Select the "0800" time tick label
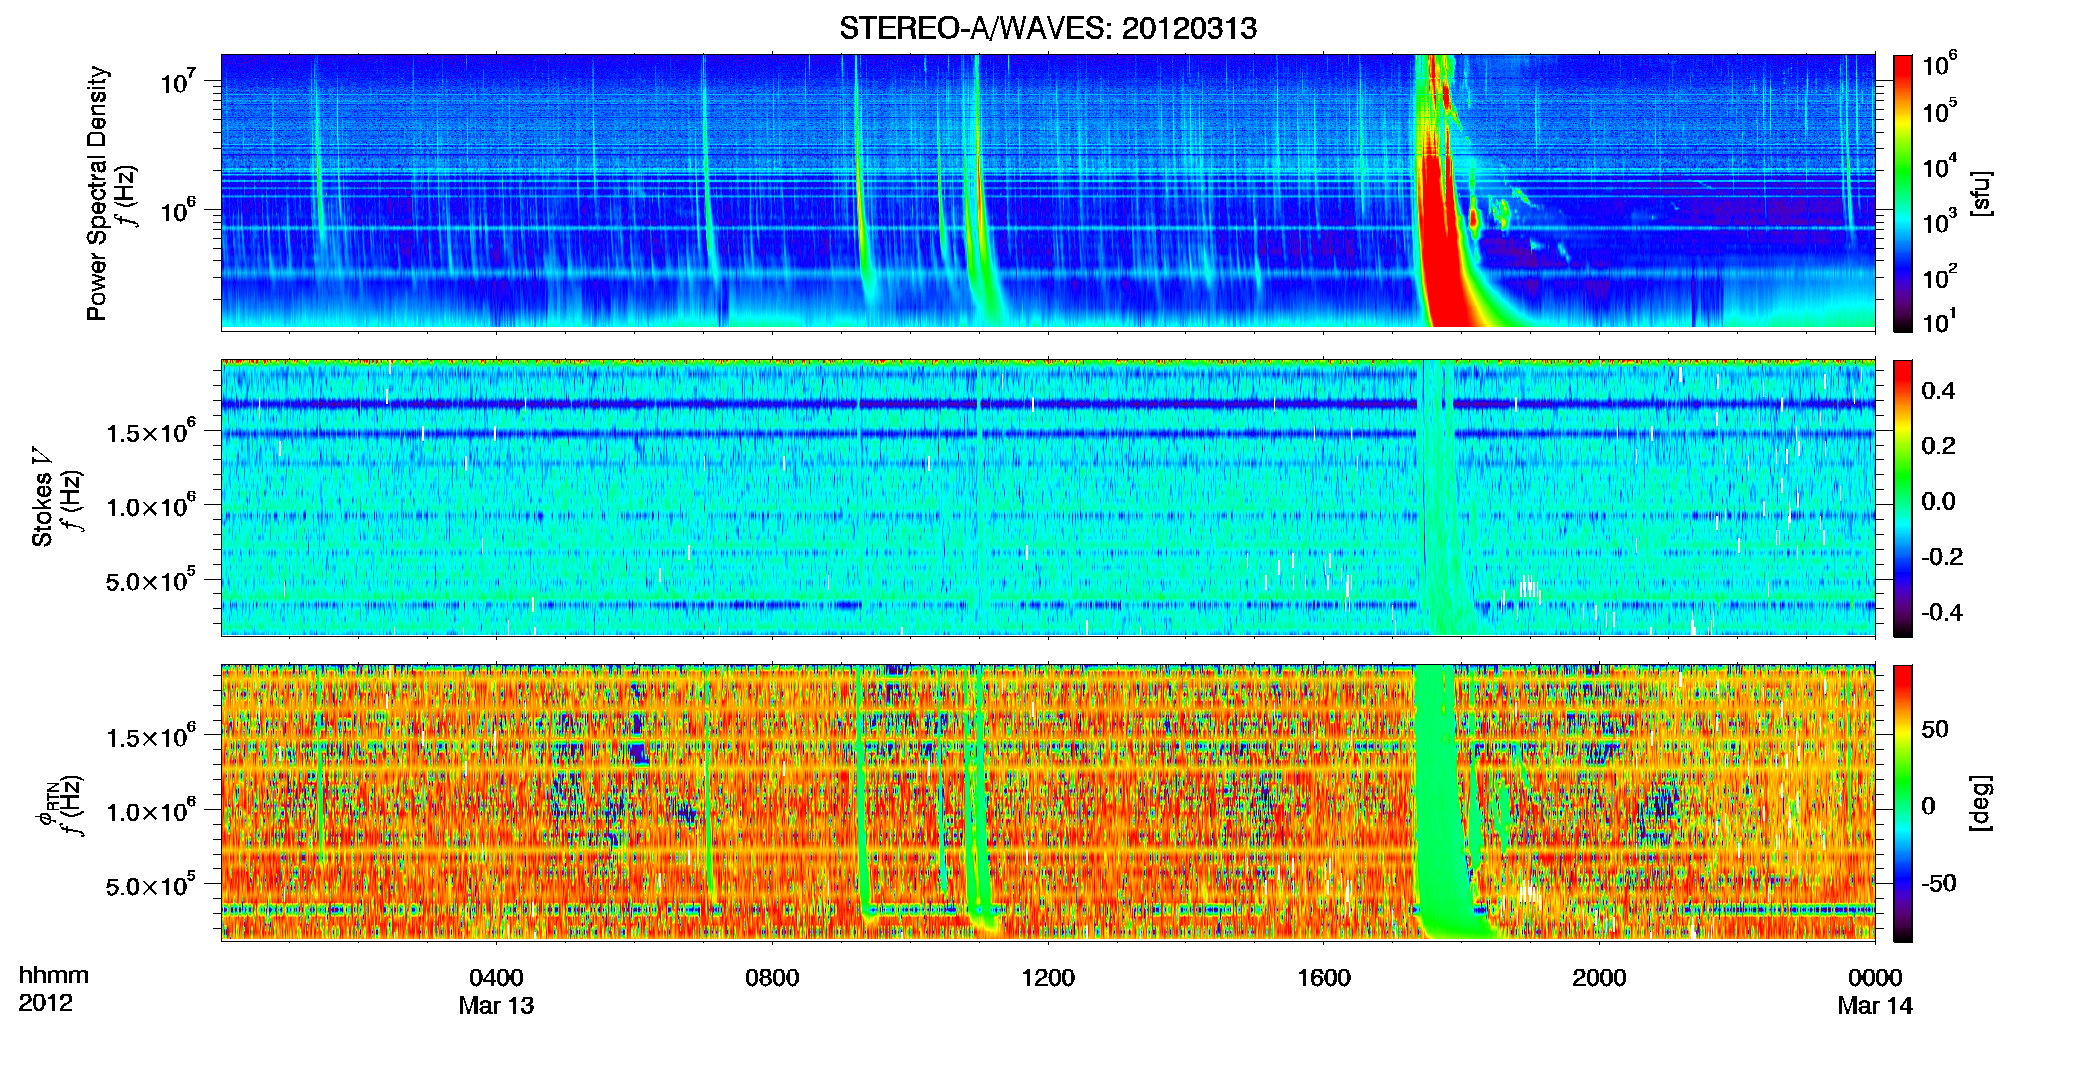The height and width of the screenshot is (1080, 2096). tap(772, 977)
